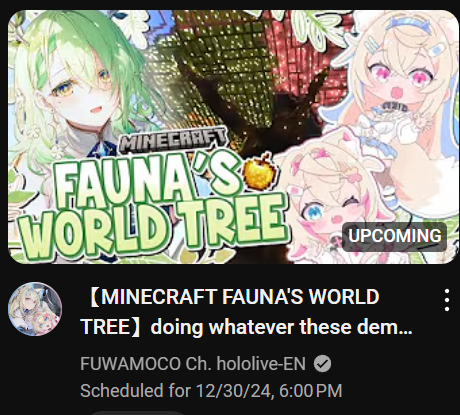
Task: Click the 6:00 PM scheduled time
Action: (311, 390)
